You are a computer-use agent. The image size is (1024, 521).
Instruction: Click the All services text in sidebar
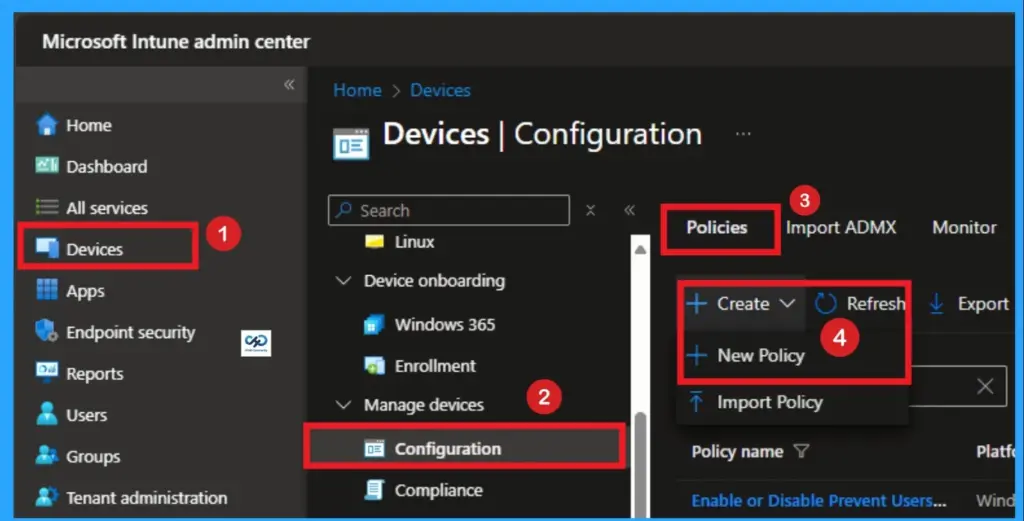coord(107,208)
